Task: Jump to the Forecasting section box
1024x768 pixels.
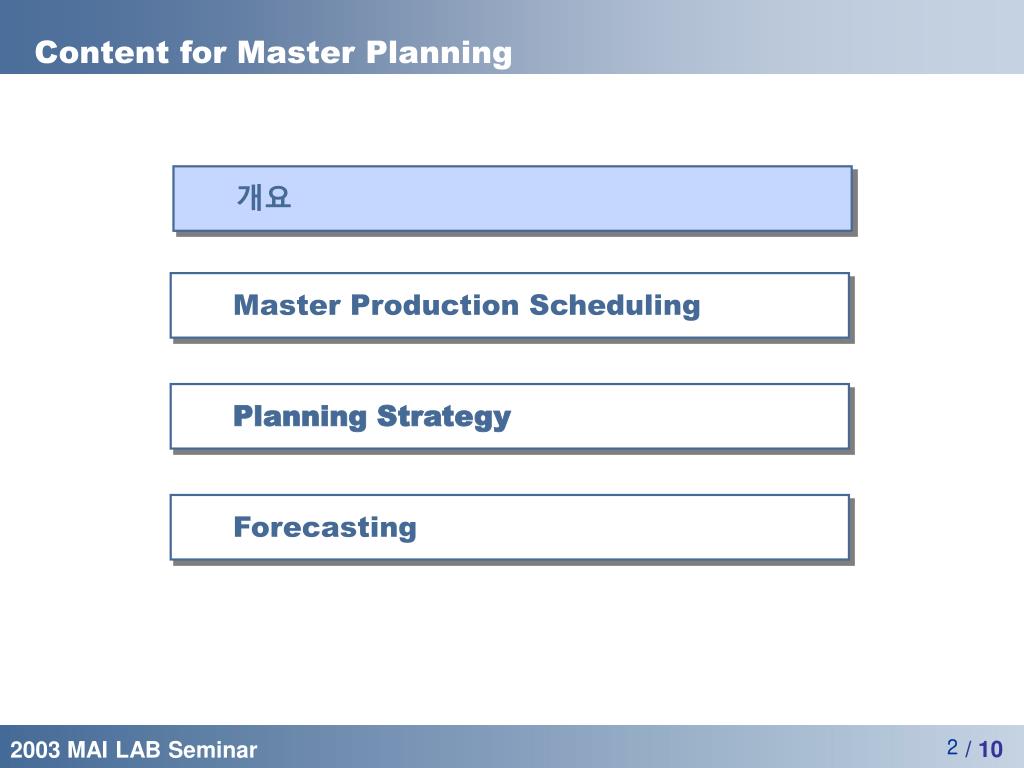Action: pyautogui.click(x=510, y=528)
